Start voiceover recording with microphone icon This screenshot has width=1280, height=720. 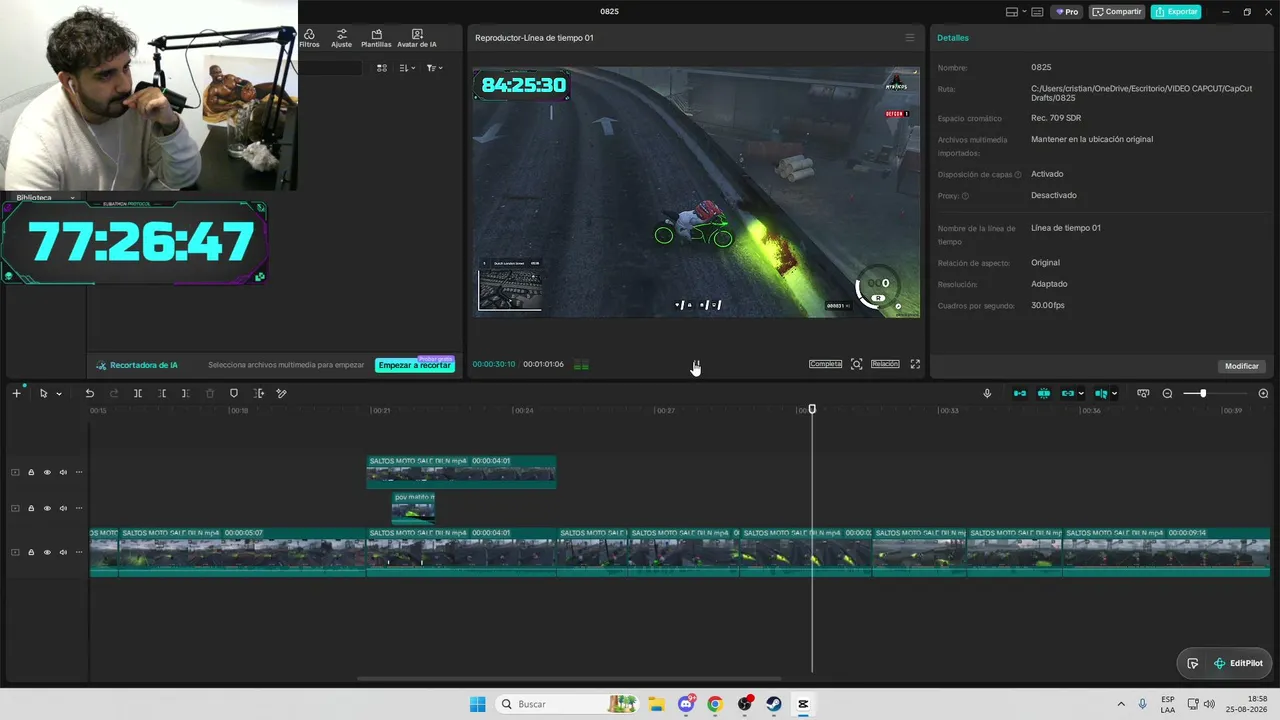987,393
